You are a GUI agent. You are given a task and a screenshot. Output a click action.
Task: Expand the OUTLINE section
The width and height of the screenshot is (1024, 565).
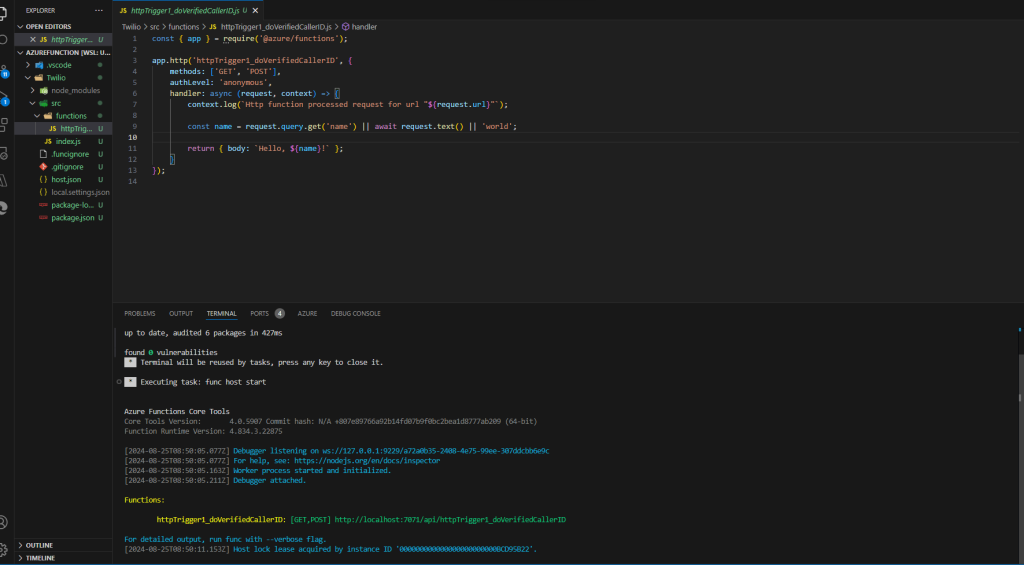[x=39, y=545]
